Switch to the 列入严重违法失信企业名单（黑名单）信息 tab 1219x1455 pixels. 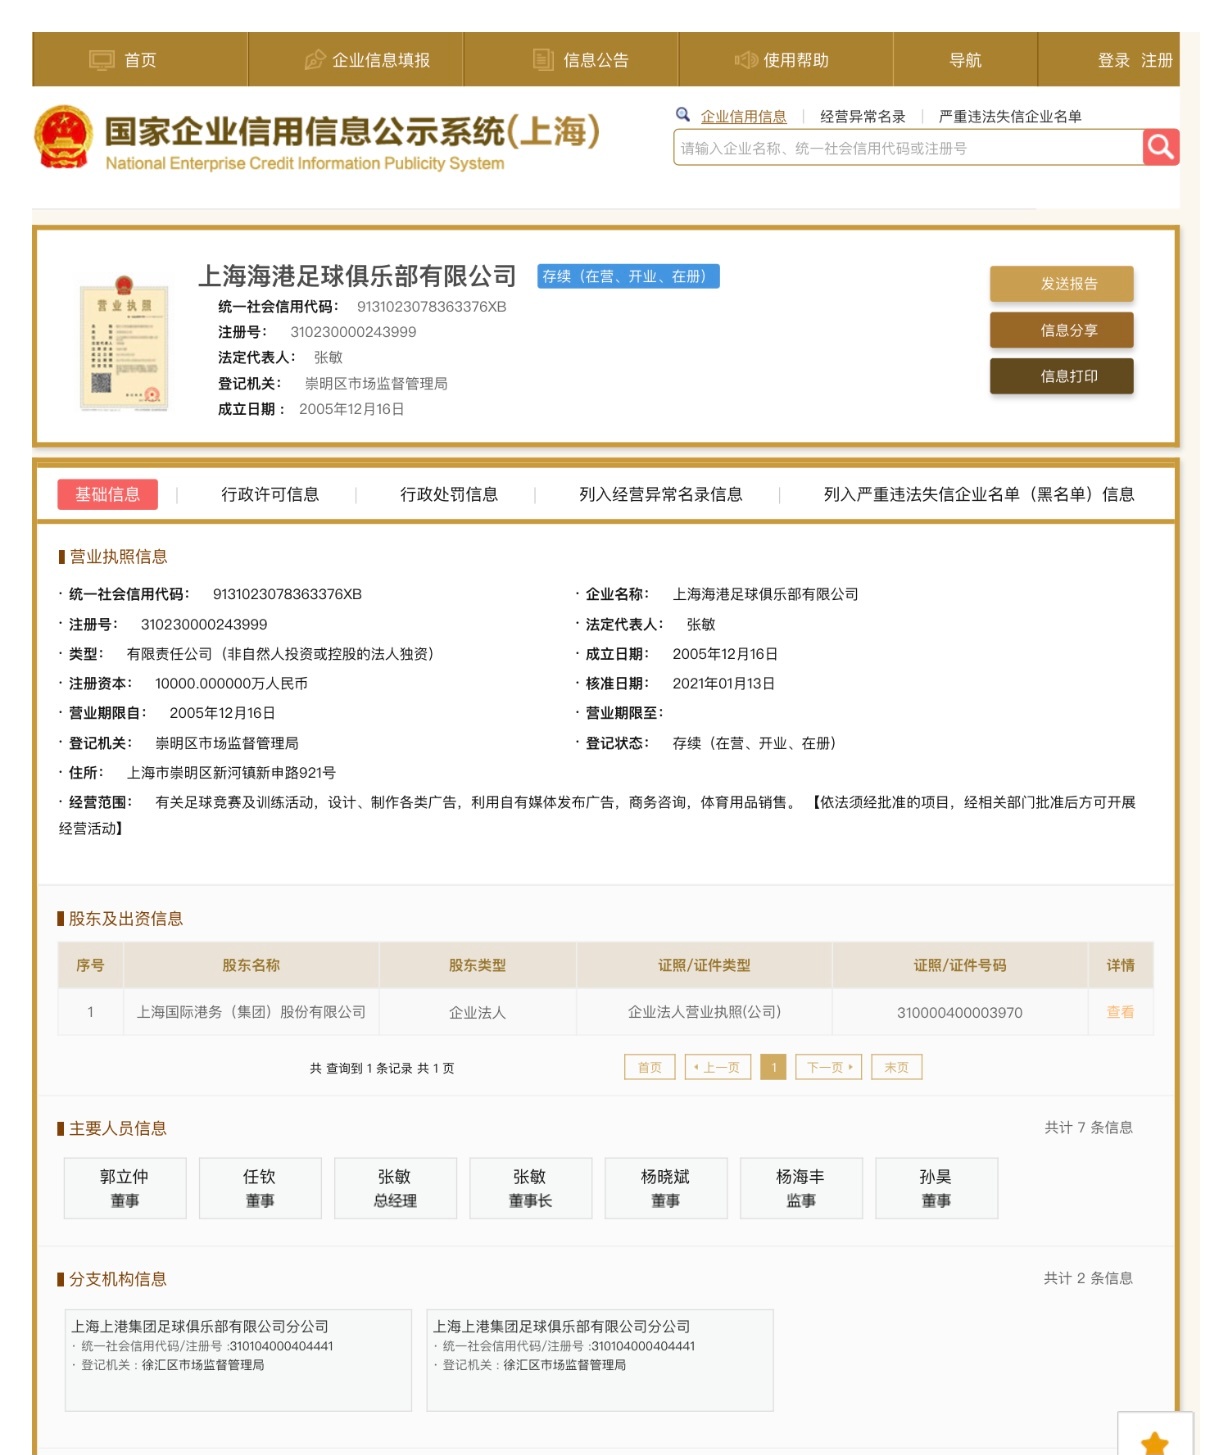[979, 494]
